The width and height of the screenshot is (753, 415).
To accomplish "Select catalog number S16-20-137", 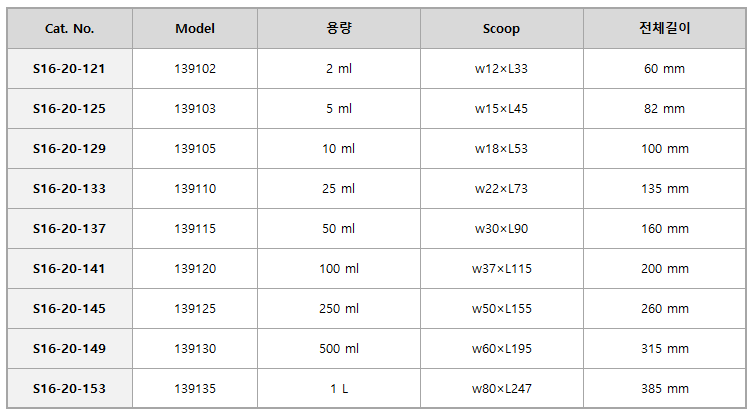I will (69, 229).
